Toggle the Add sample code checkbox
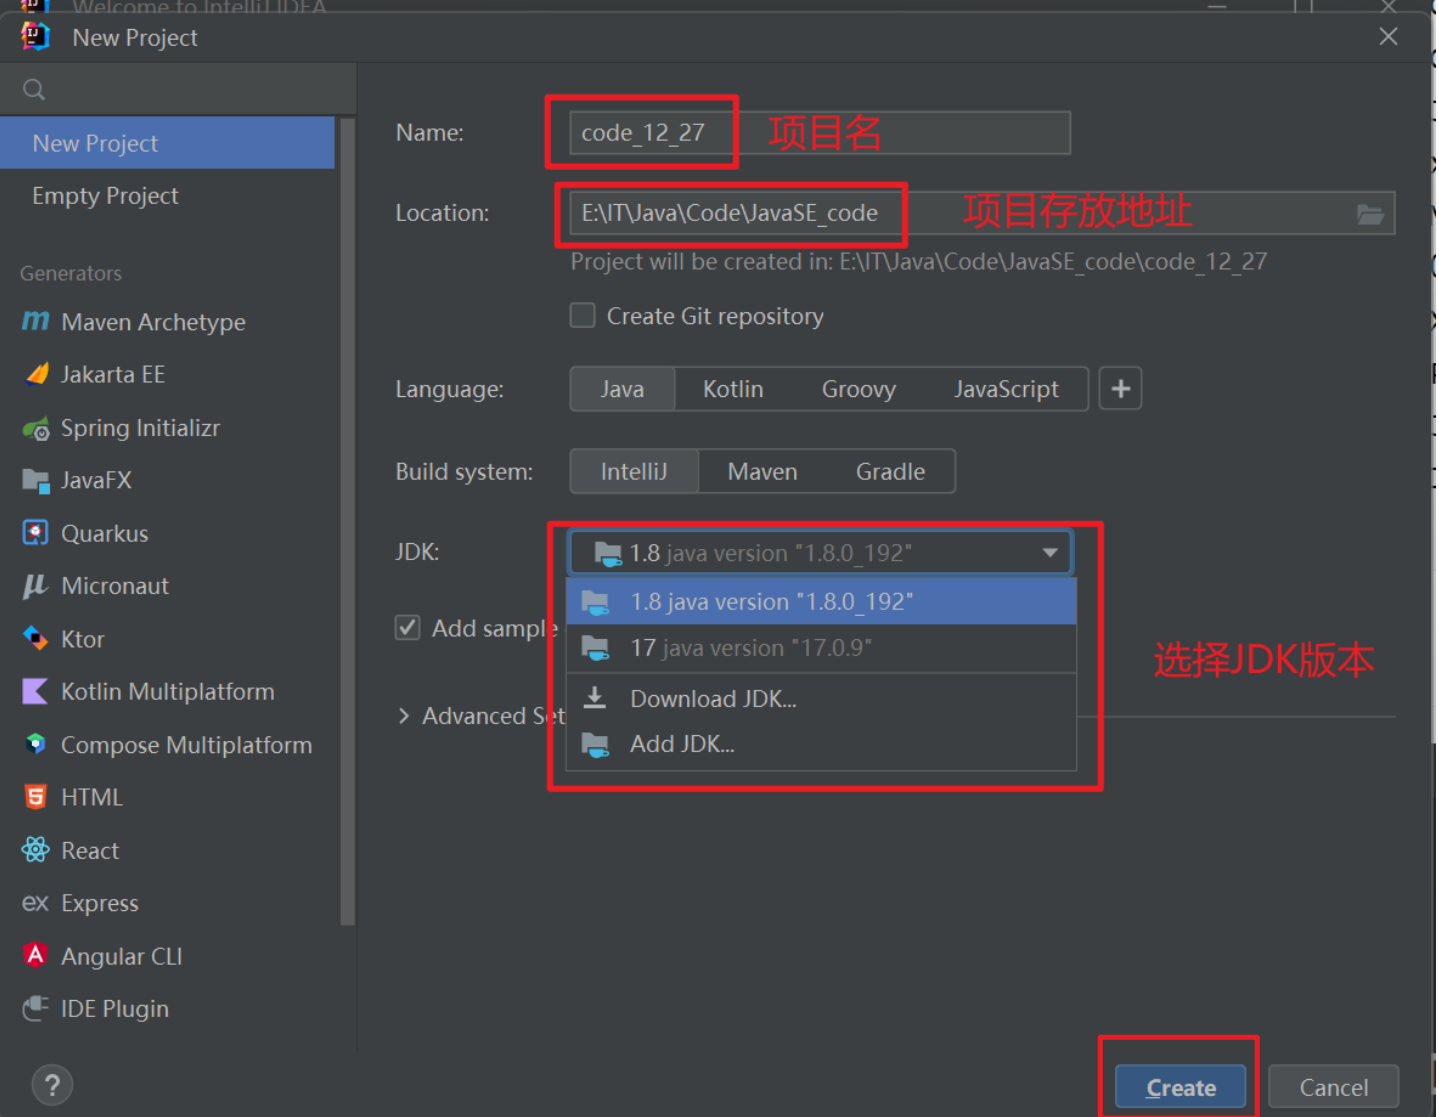 click(x=407, y=628)
